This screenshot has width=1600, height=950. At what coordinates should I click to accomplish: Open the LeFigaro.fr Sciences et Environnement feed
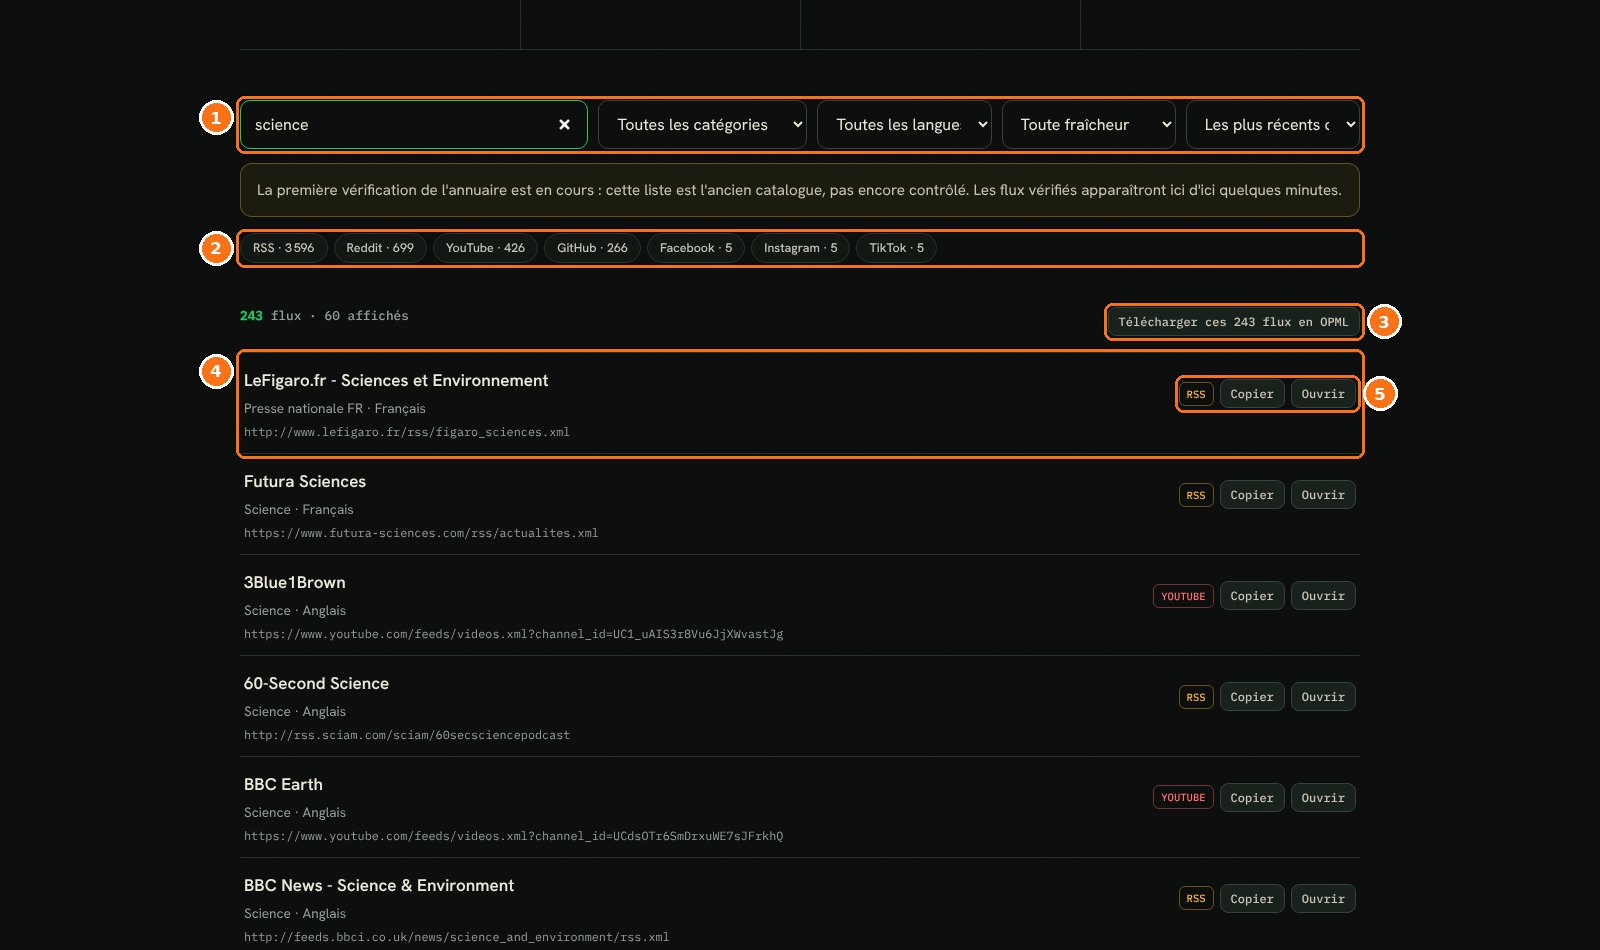click(x=1323, y=394)
